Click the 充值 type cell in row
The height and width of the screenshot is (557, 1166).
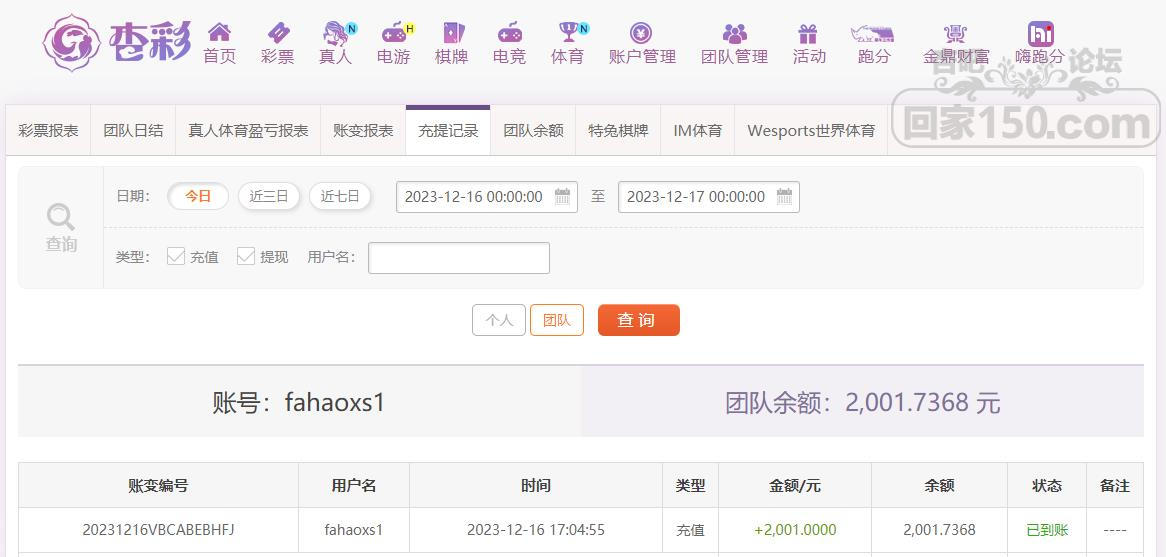click(x=690, y=530)
